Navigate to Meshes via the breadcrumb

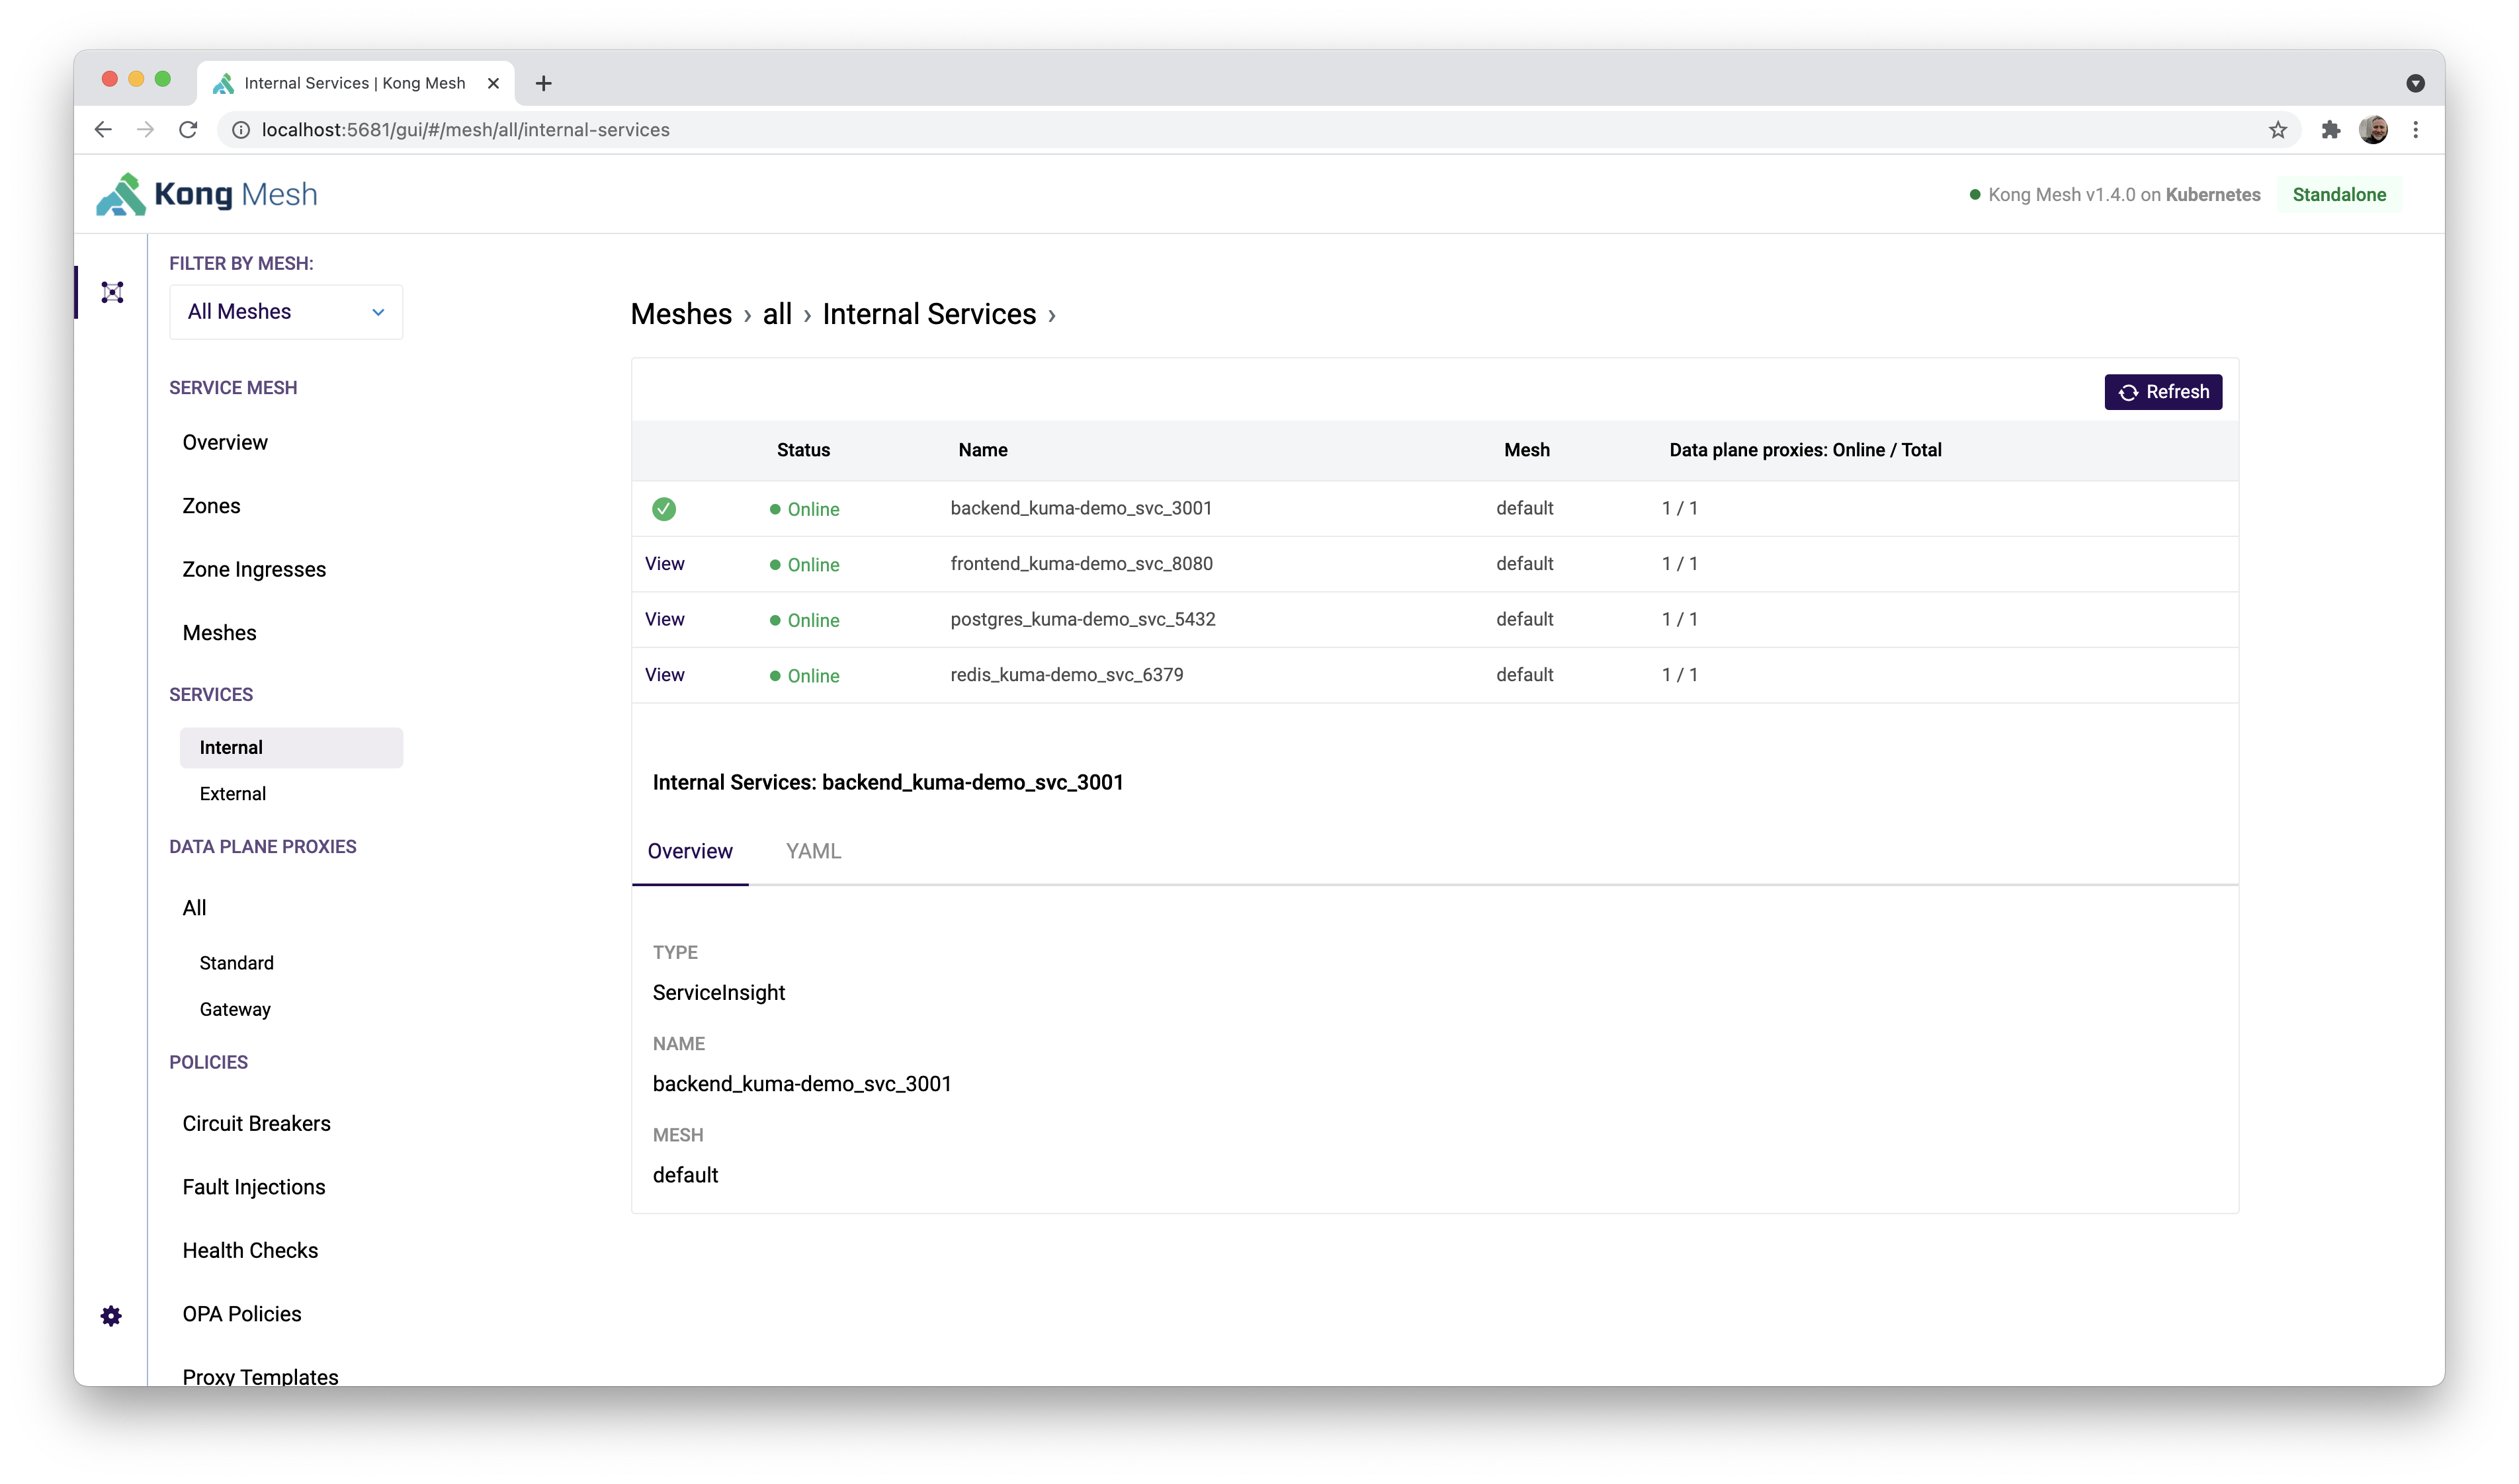click(681, 313)
